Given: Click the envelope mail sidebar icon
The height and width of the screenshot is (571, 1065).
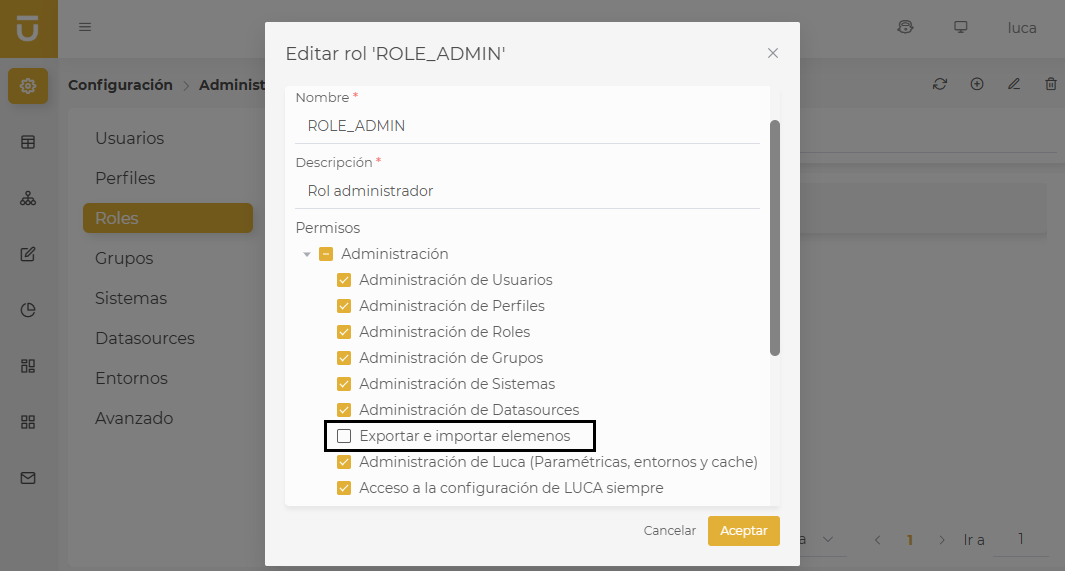Looking at the screenshot, I should (28, 478).
